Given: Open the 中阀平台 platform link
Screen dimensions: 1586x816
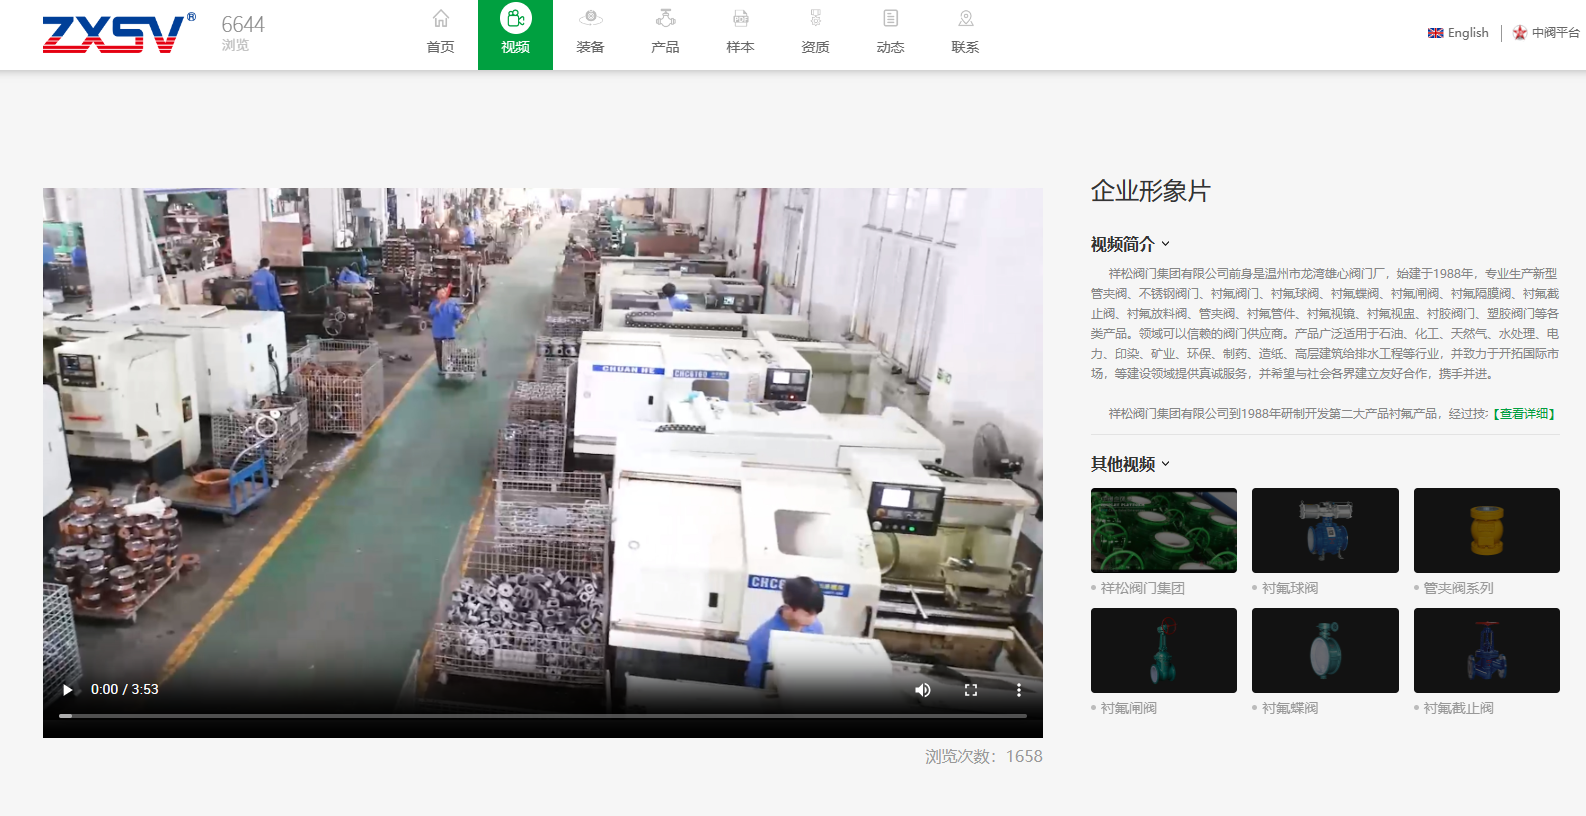Looking at the screenshot, I should pyautogui.click(x=1546, y=33).
